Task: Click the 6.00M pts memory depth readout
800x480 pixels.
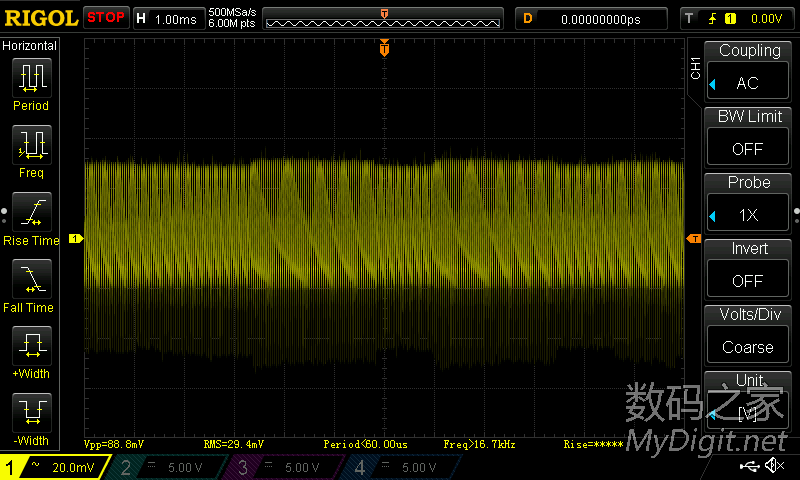Action: pyautogui.click(x=232, y=24)
